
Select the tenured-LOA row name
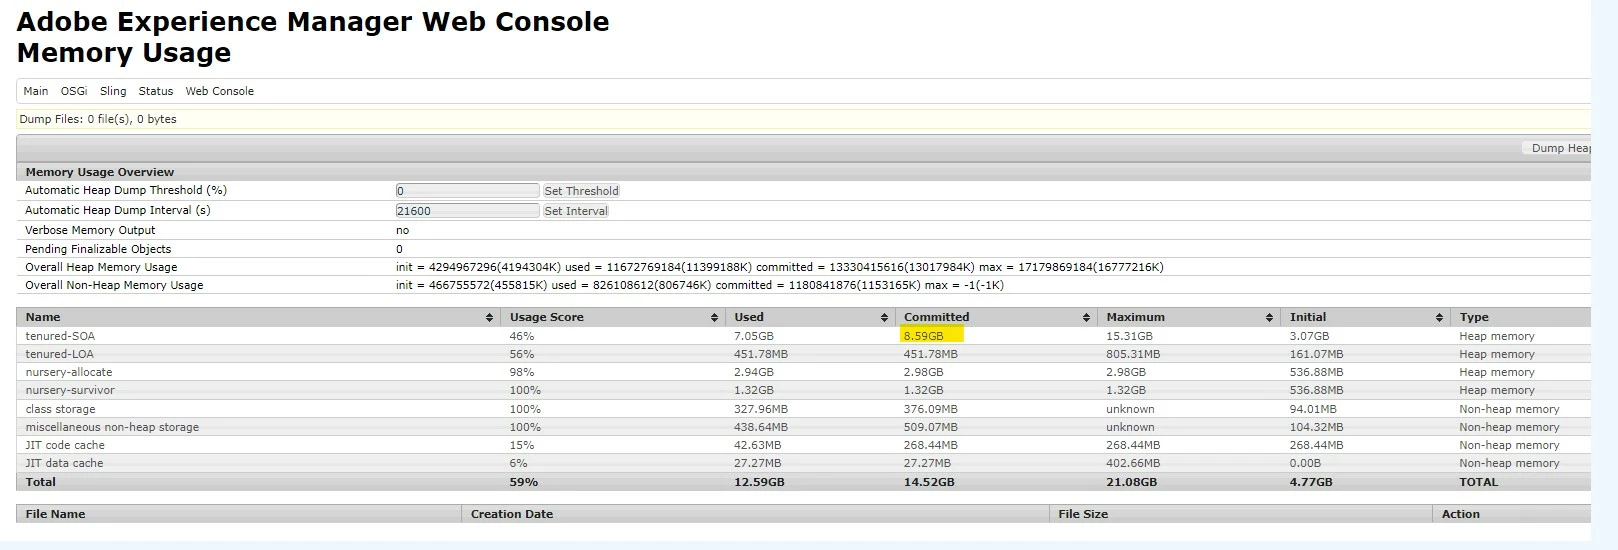(x=60, y=354)
